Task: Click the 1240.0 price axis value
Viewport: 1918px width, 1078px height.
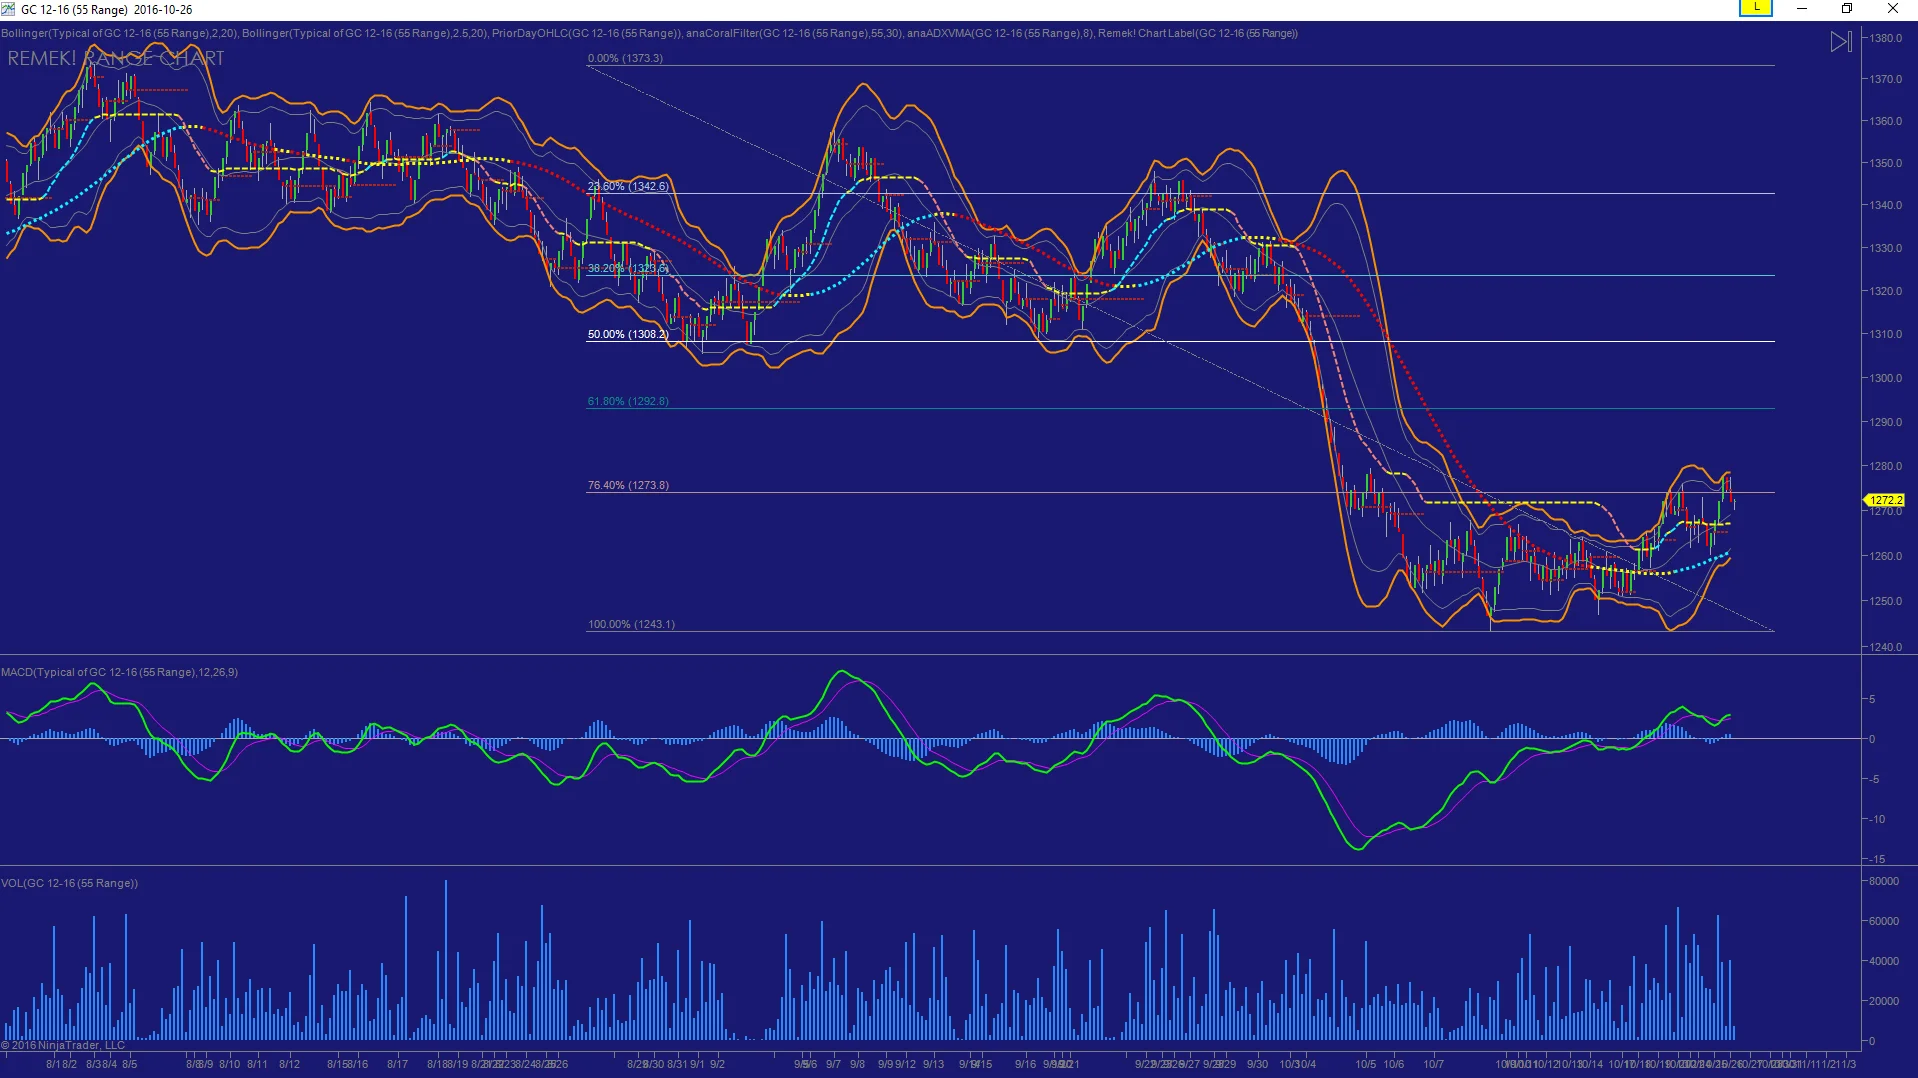Action: click(1886, 647)
